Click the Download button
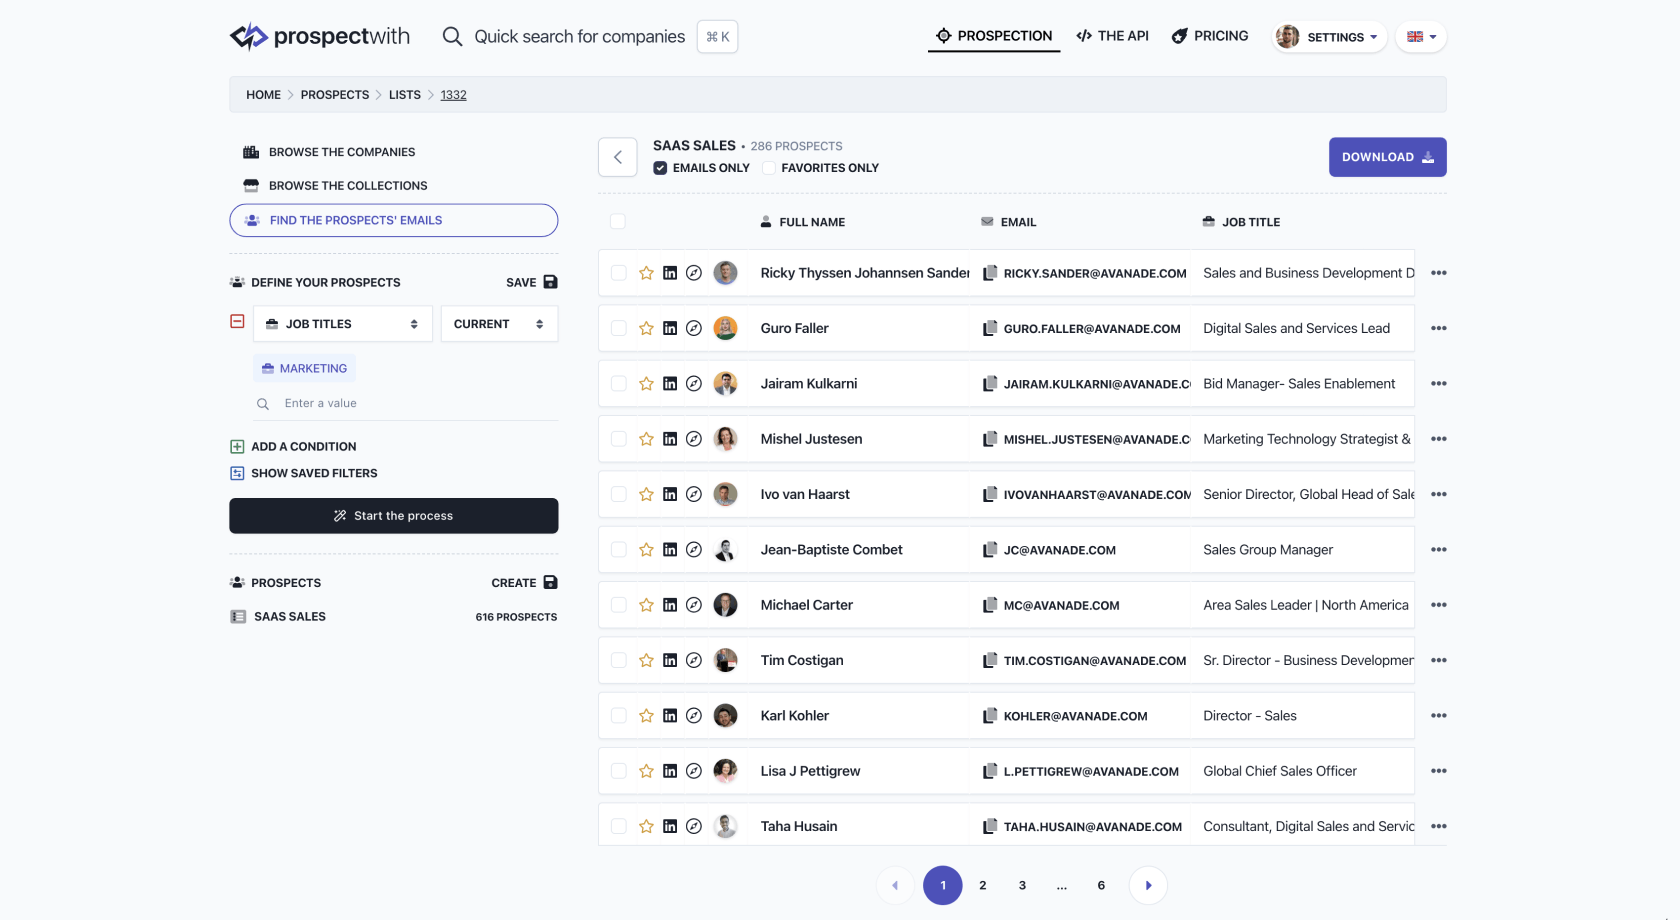This screenshot has width=1680, height=920. click(x=1388, y=157)
